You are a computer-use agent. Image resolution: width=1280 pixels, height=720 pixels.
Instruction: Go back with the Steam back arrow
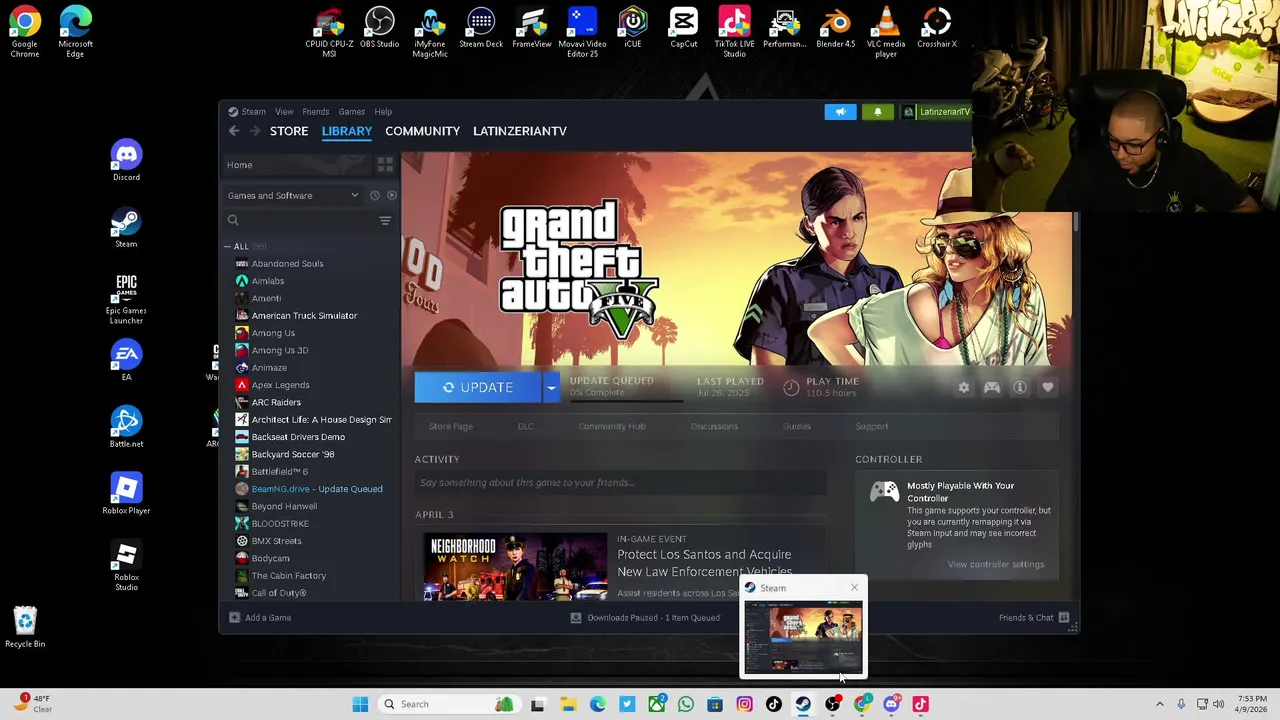click(x=234, y=131)
